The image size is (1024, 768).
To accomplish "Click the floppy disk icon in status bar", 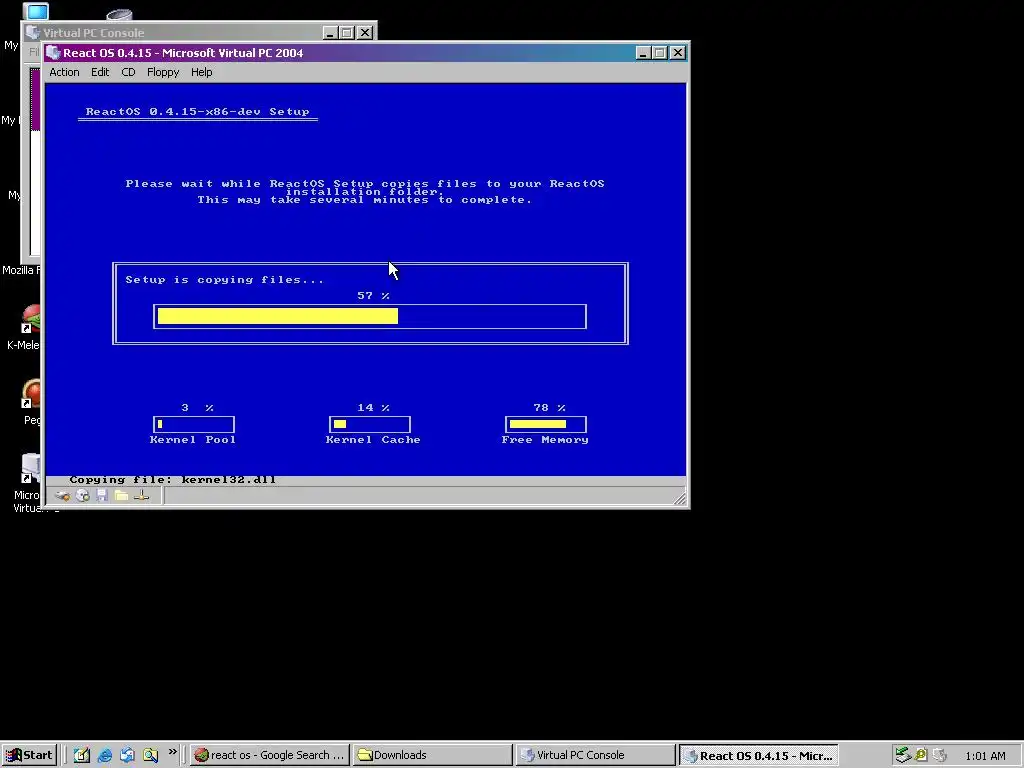I will pyautogui.click(x=102, y=496).
